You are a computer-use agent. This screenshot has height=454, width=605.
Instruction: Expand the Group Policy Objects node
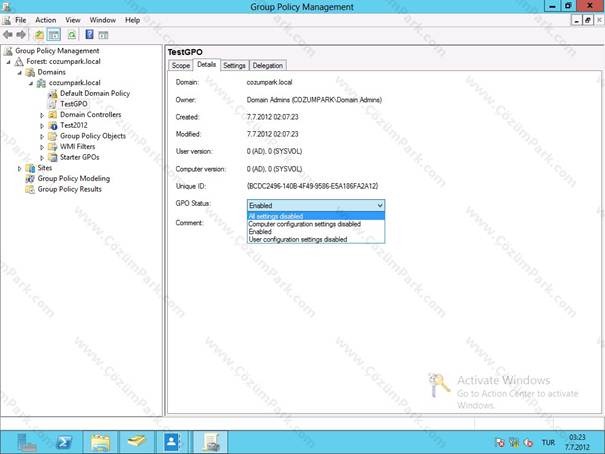click(42, 136)
